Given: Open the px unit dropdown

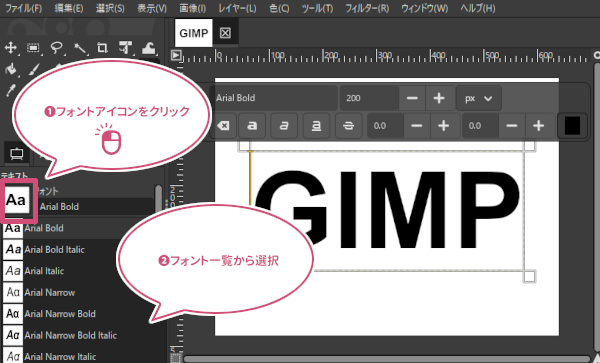Looking at the screenshot, I should 479,98.
